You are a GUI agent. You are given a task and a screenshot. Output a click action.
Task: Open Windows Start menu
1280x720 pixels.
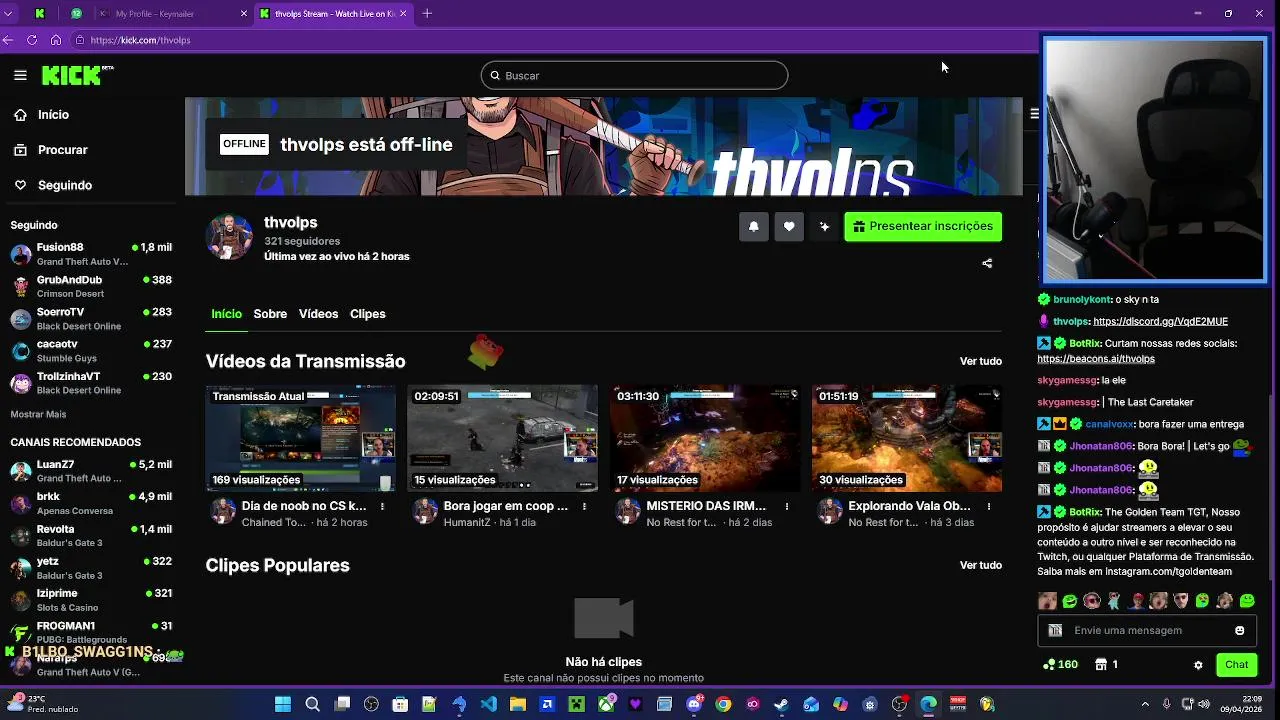[283, 704]
